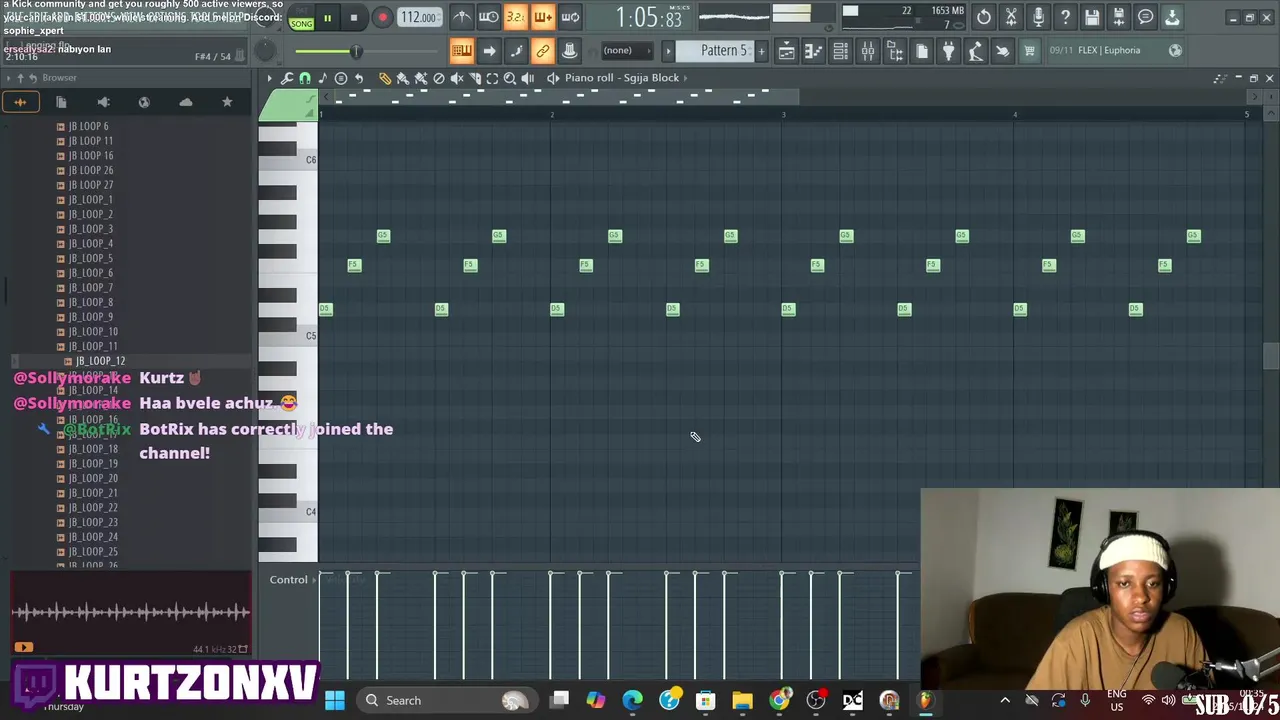Add new pattern with plus button

point(761,51)
